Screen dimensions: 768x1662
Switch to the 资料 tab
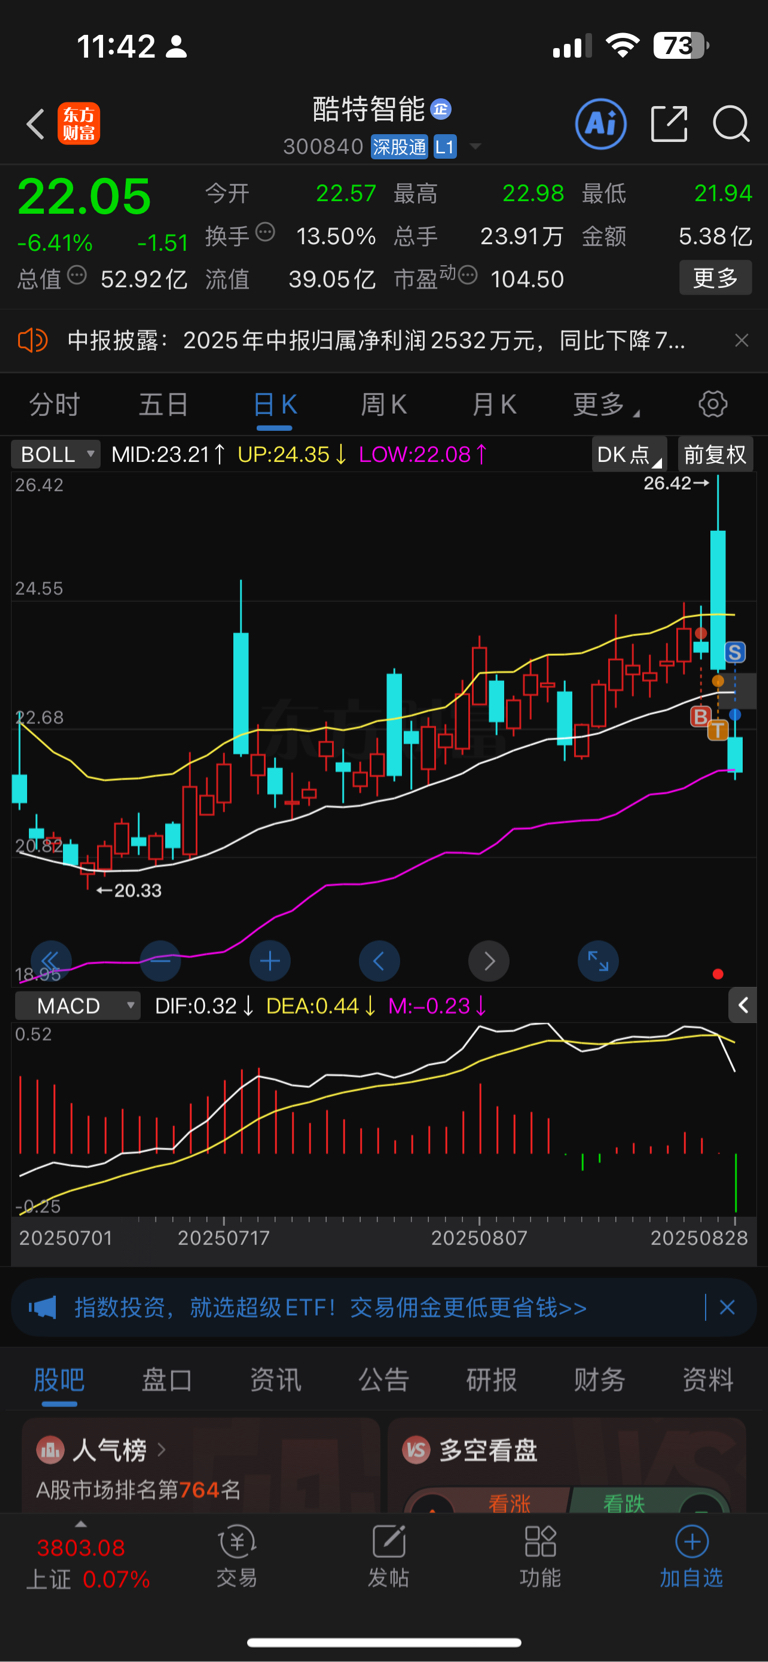click(x=708, y=1380)
